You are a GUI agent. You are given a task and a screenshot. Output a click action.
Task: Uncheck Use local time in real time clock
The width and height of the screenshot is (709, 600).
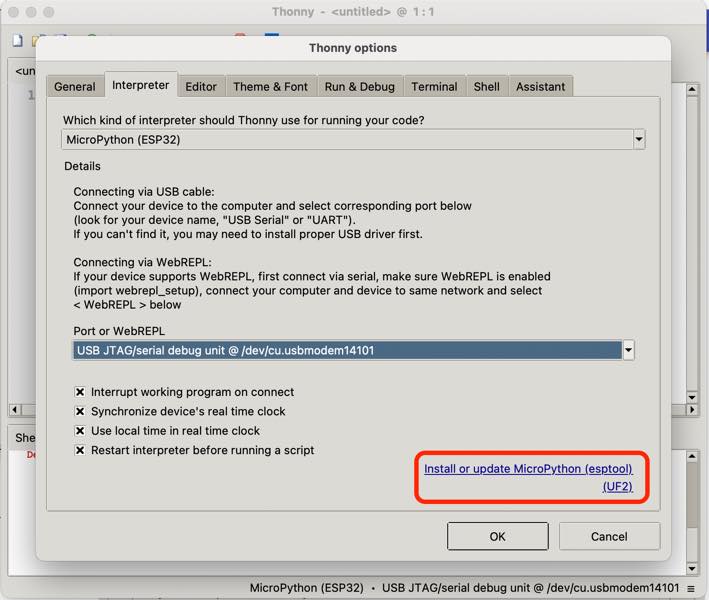80,431
